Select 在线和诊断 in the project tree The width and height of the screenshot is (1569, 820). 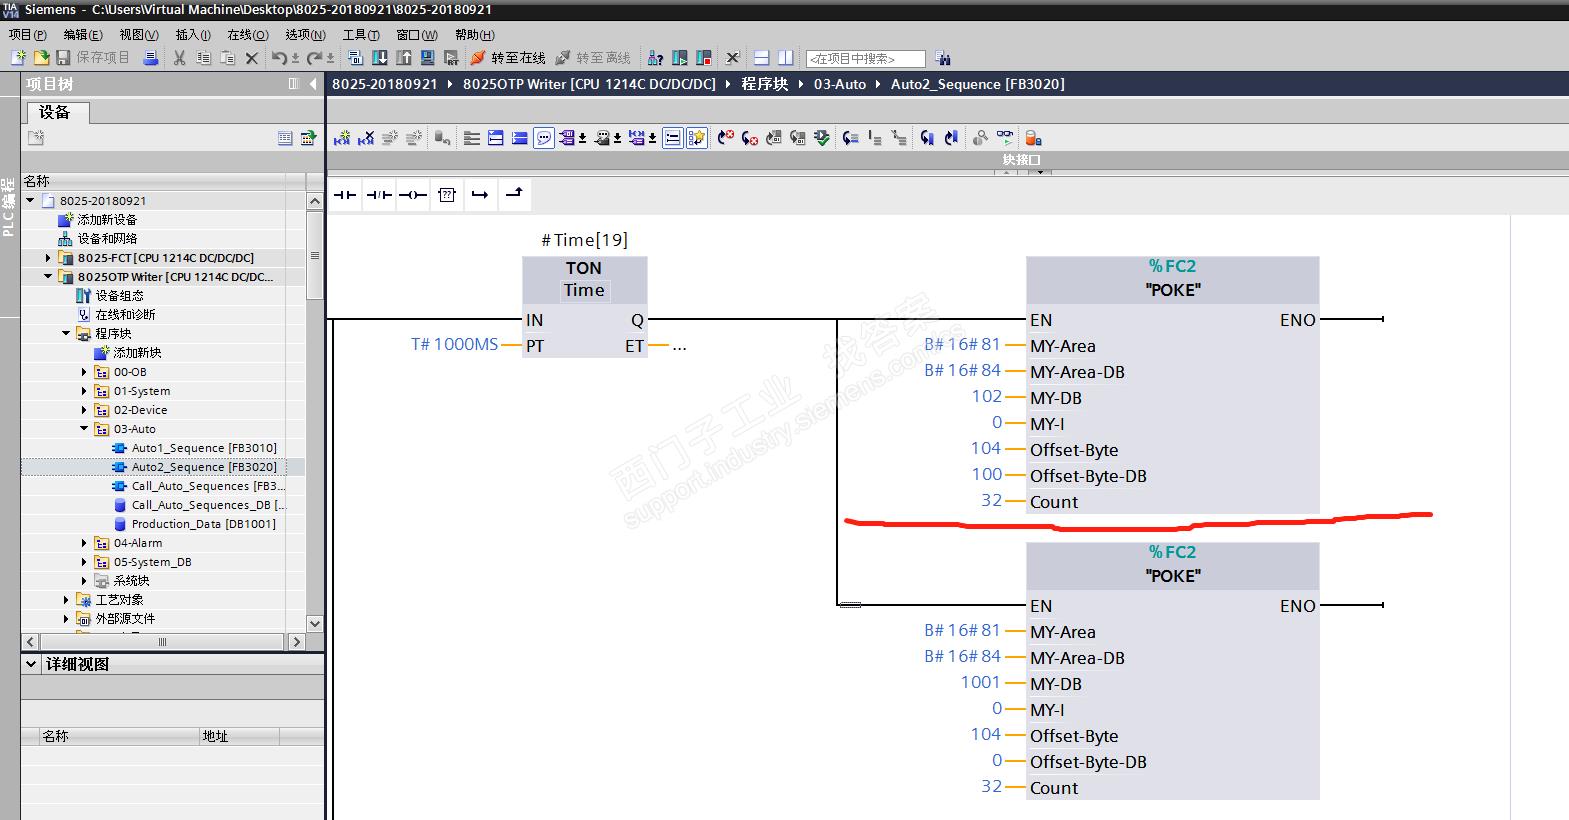[125, 315]
